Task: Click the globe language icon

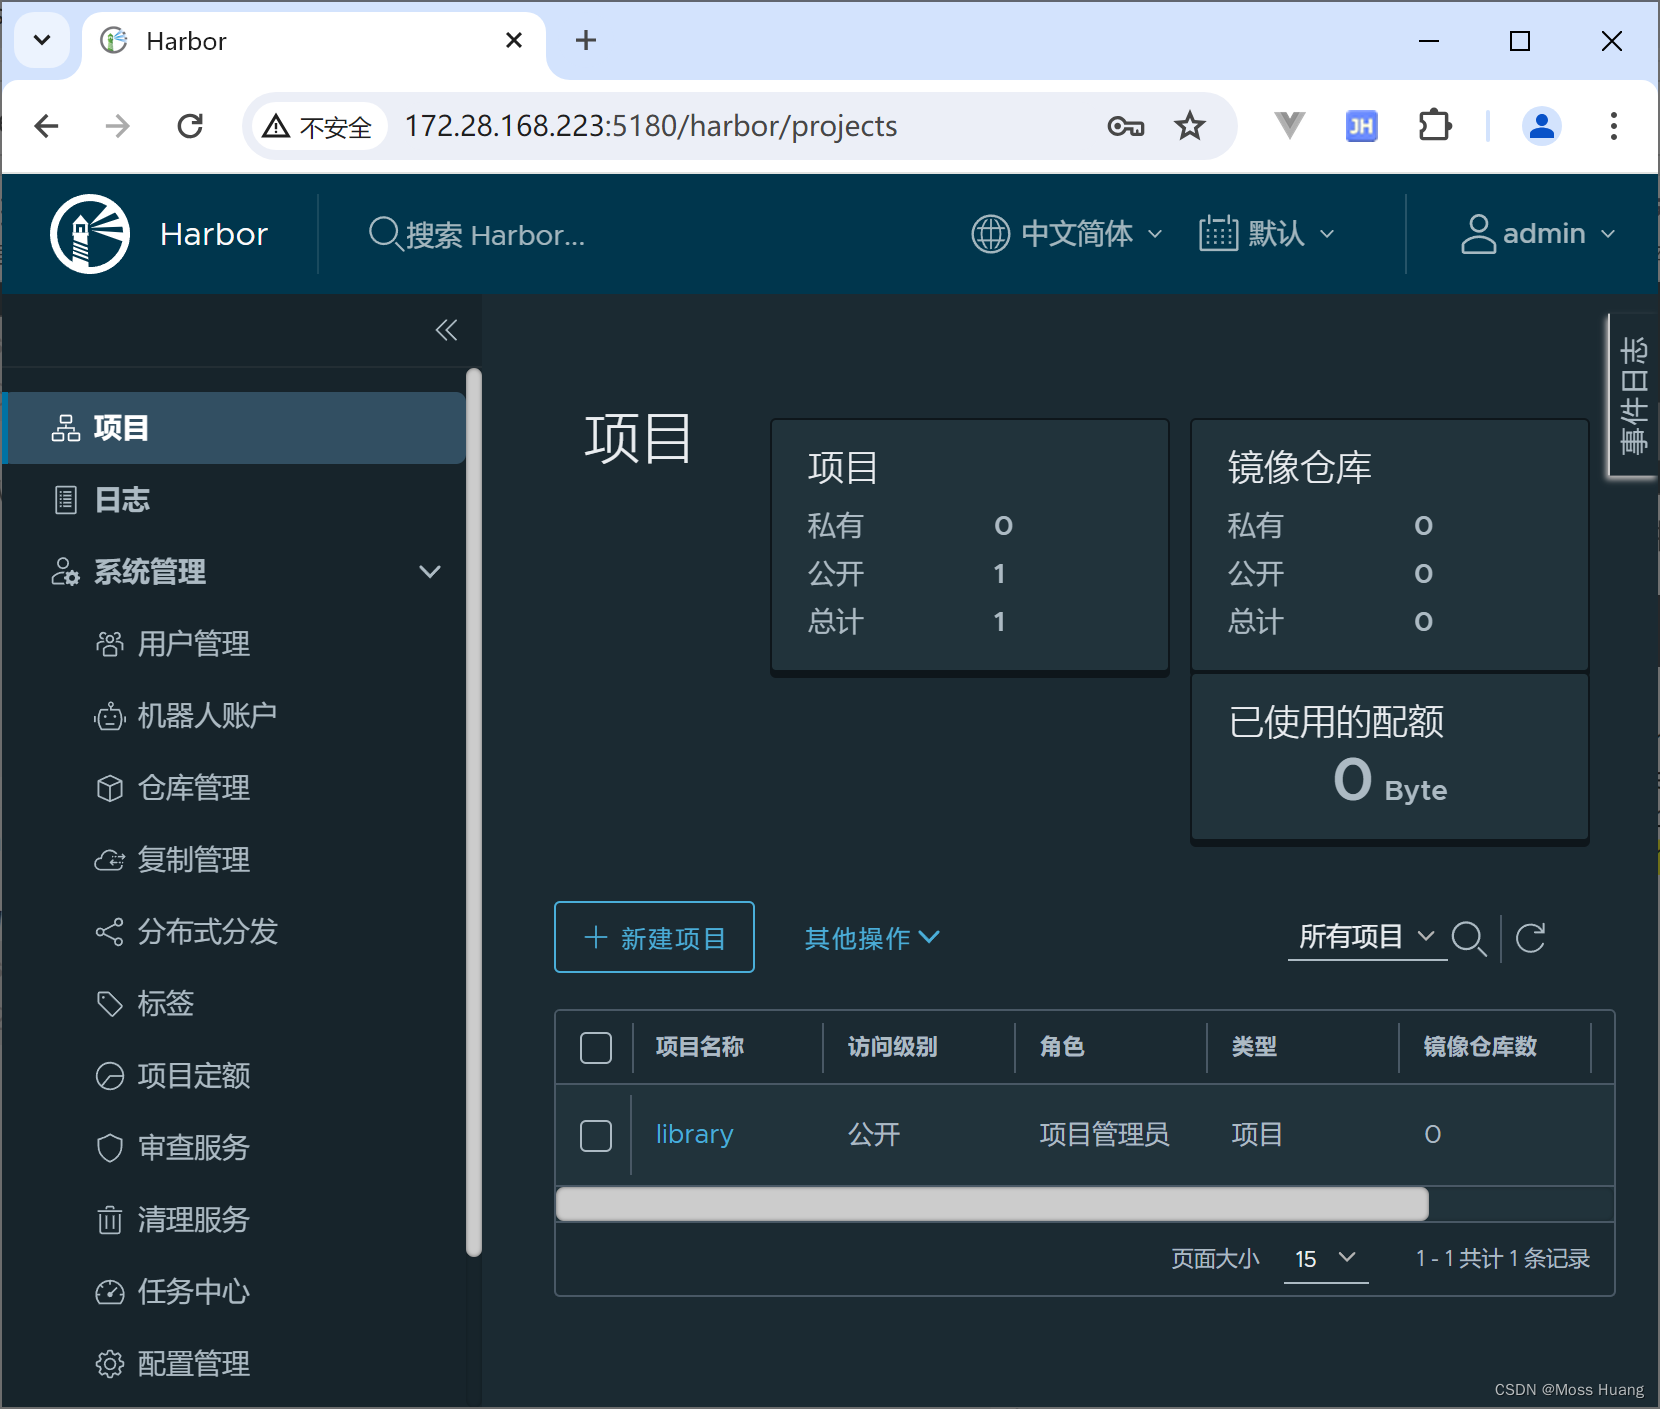Action: (x=991, y=234)
